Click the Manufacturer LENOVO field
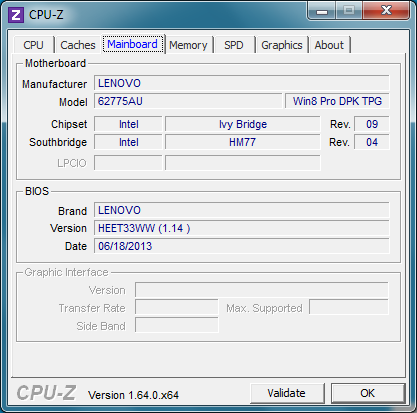The image size is (417, 413). coord(242,83)
